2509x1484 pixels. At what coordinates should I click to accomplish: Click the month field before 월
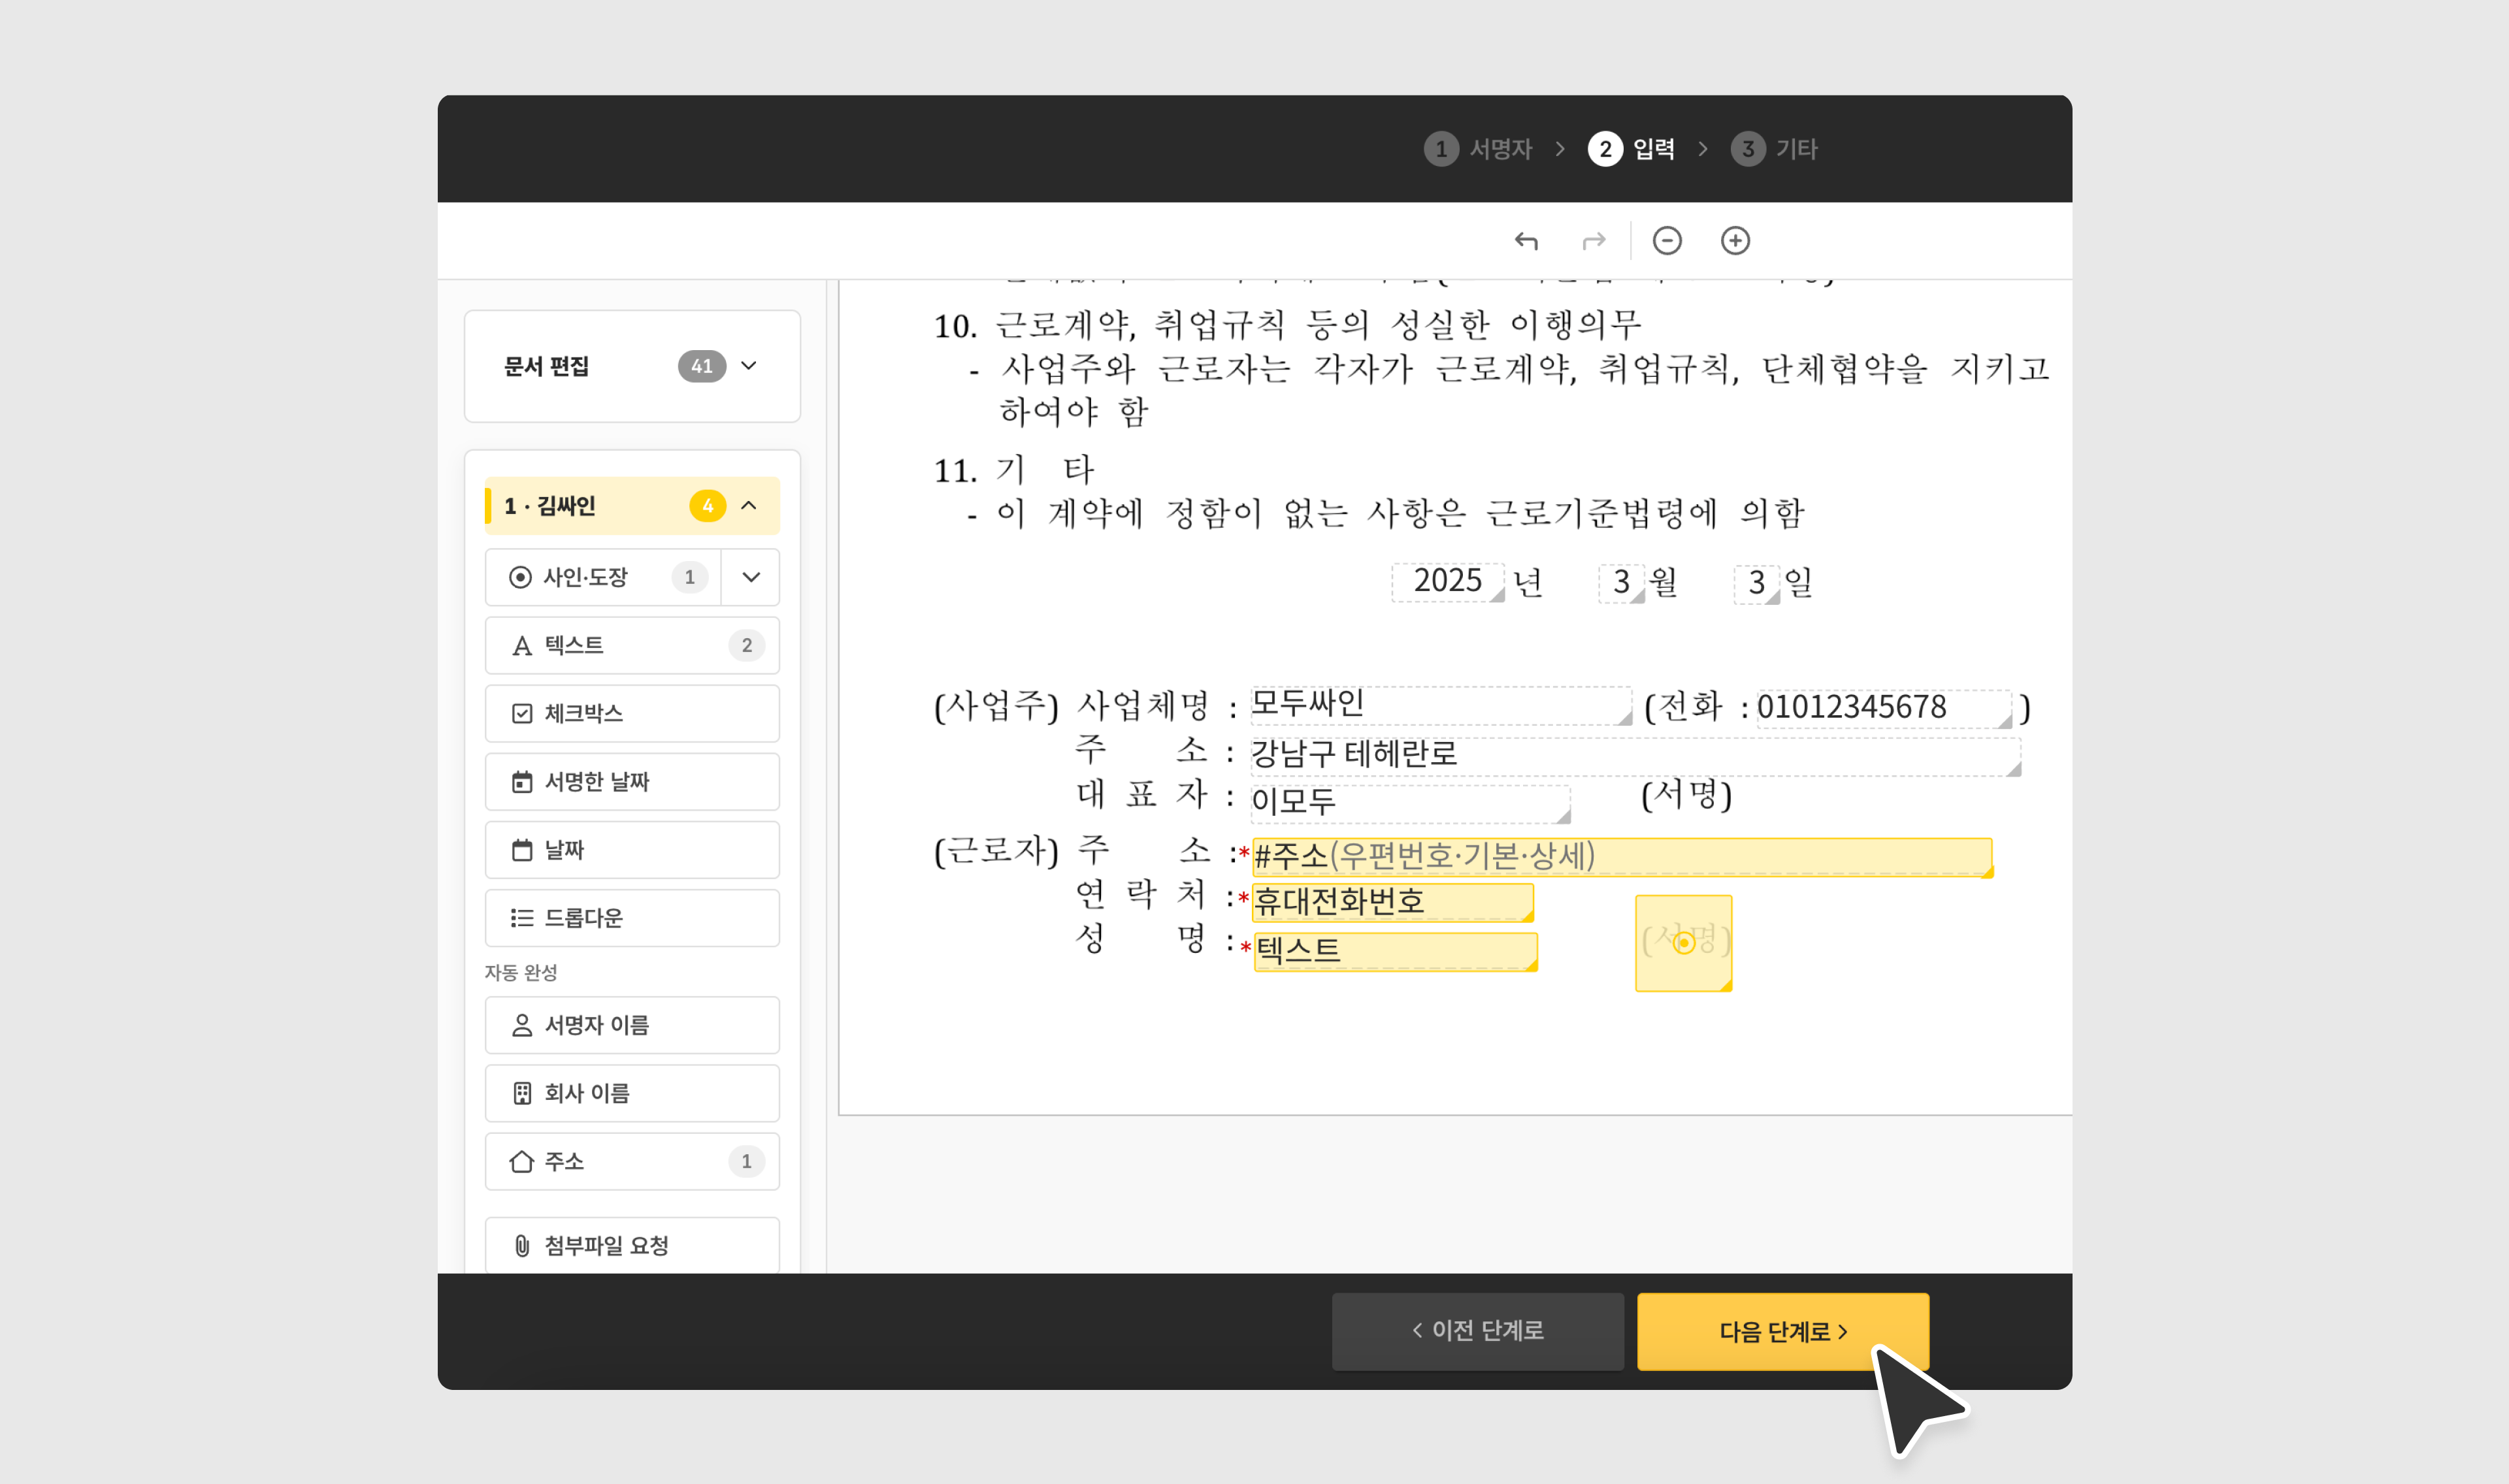coord(1621,583)
